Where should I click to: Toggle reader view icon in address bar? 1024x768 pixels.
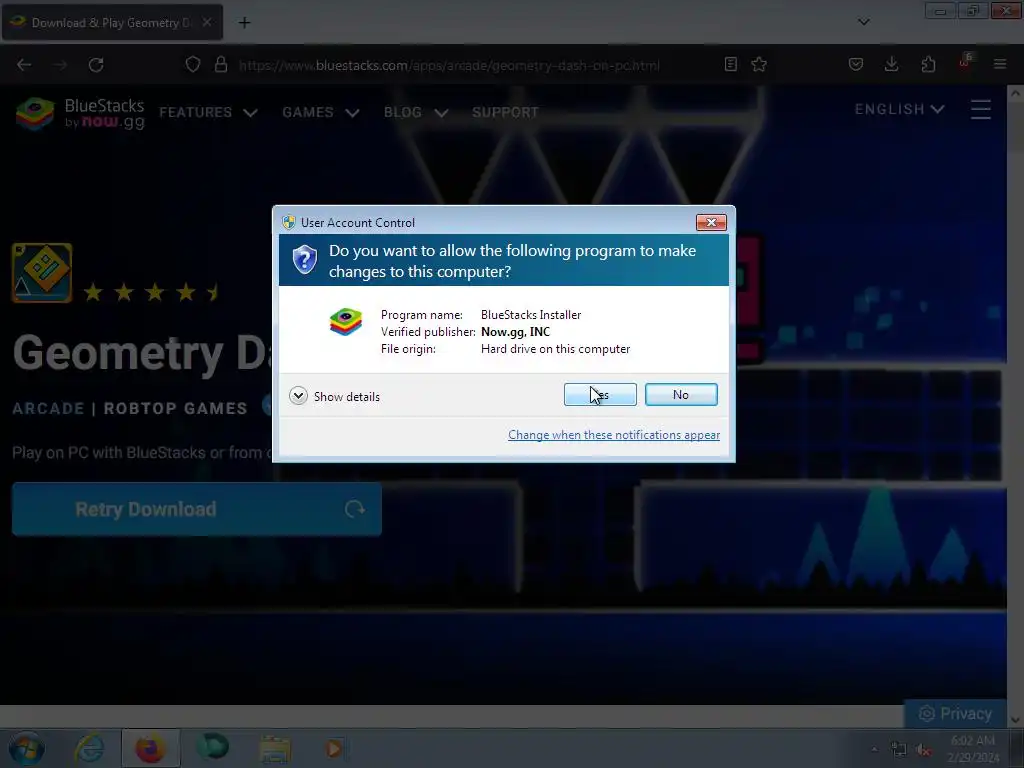click(x=731, y=64)
